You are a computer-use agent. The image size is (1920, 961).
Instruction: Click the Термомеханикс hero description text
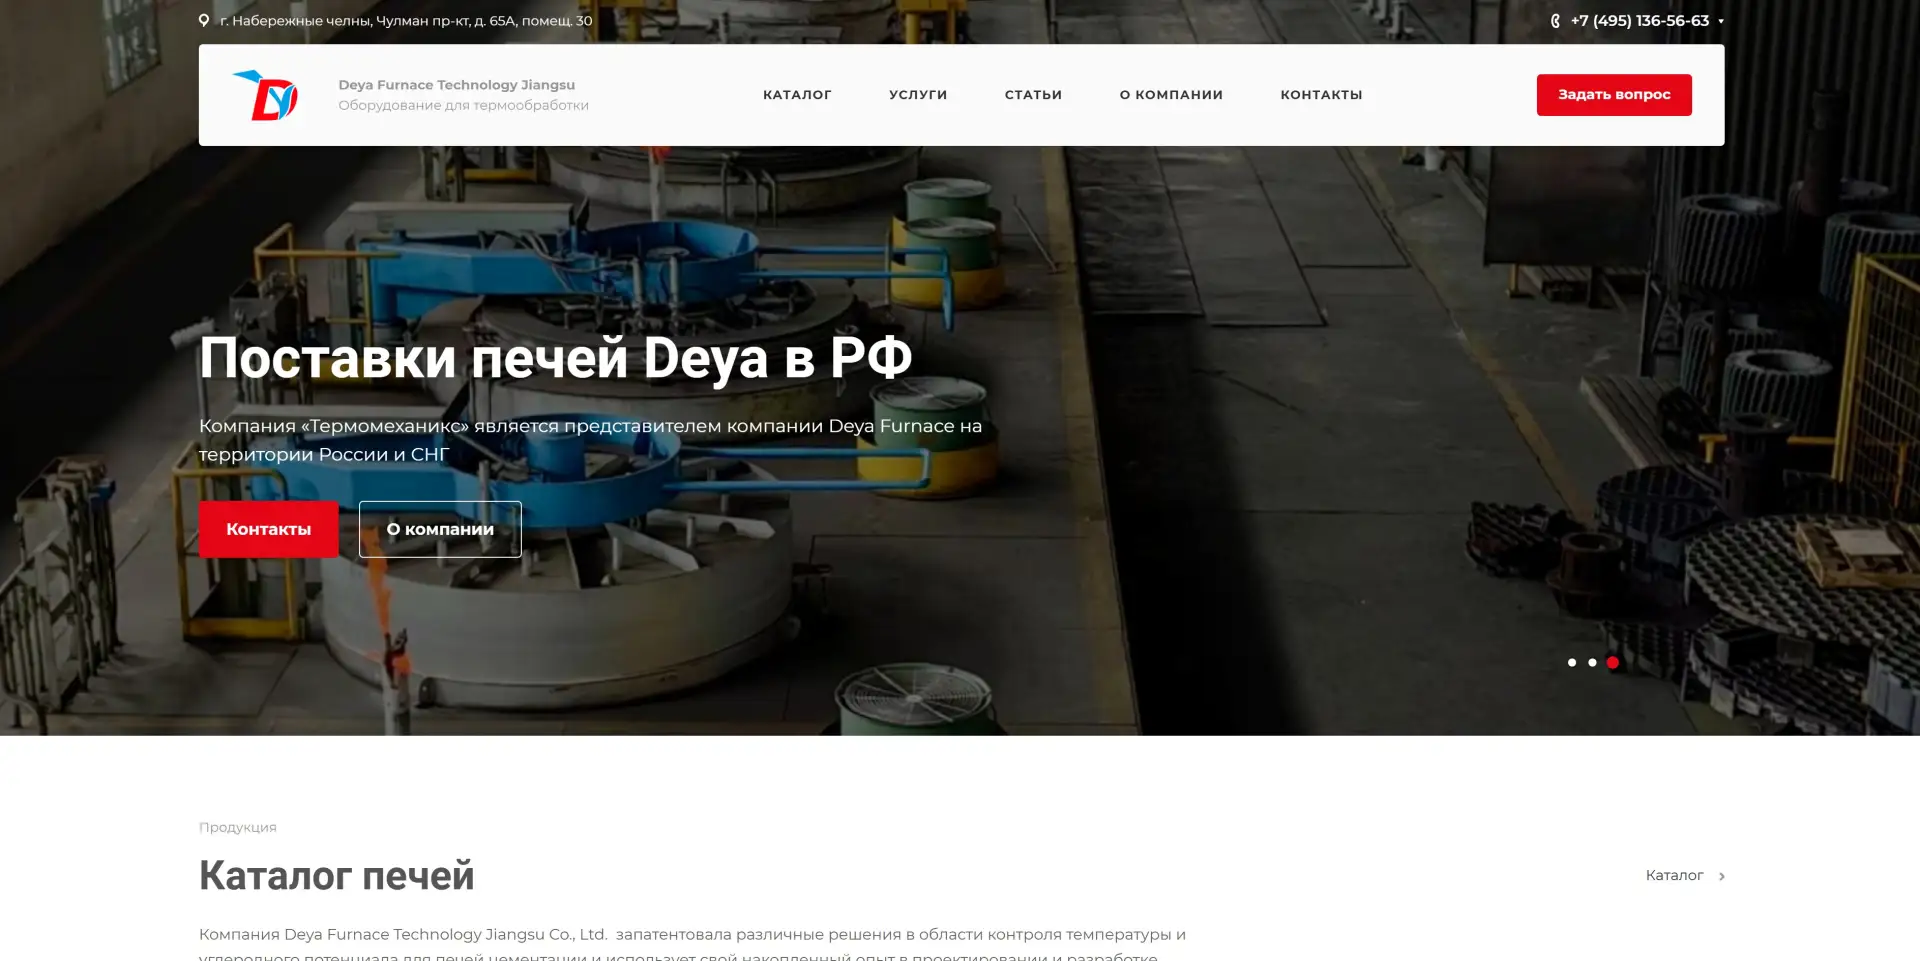(x=590, y=440)
